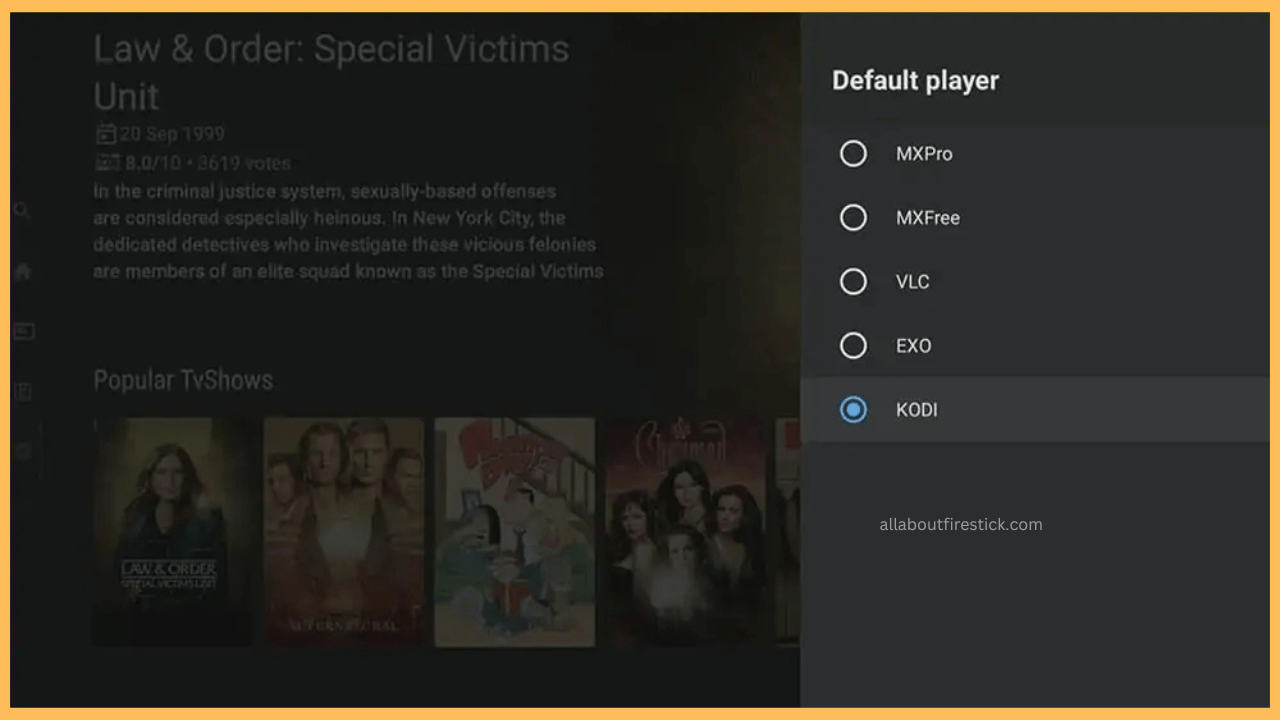Click the search magnifier at top of sidebar
The image size is (1280, 720).
22,211
